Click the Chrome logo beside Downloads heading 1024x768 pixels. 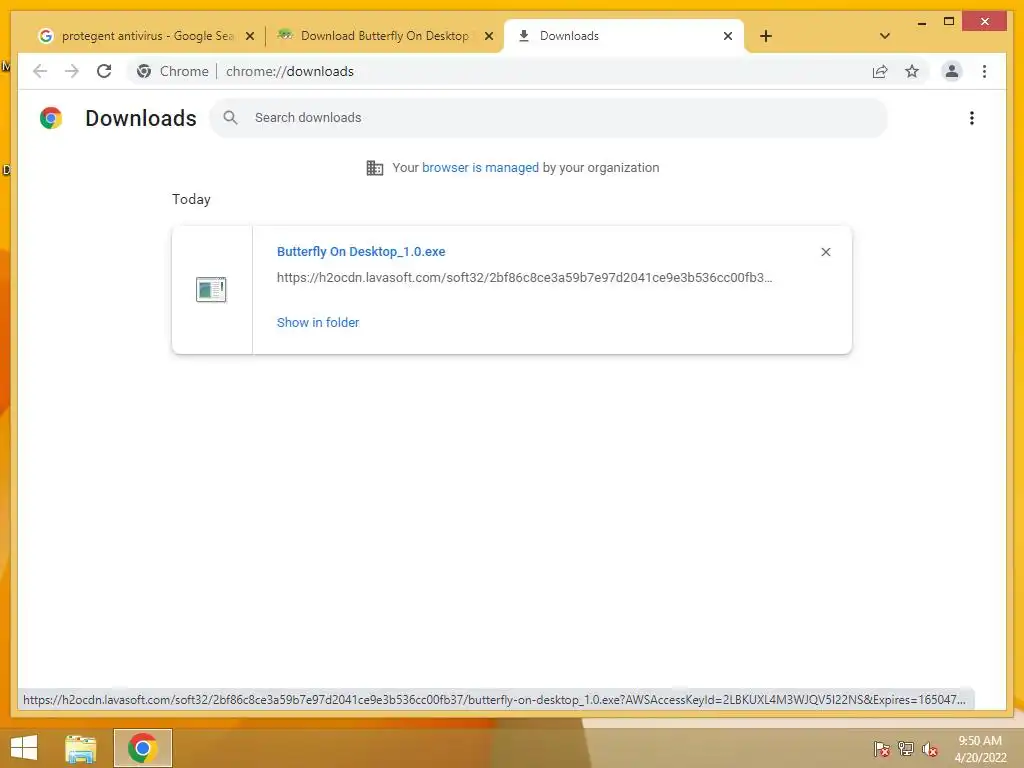tap(50, 118)
